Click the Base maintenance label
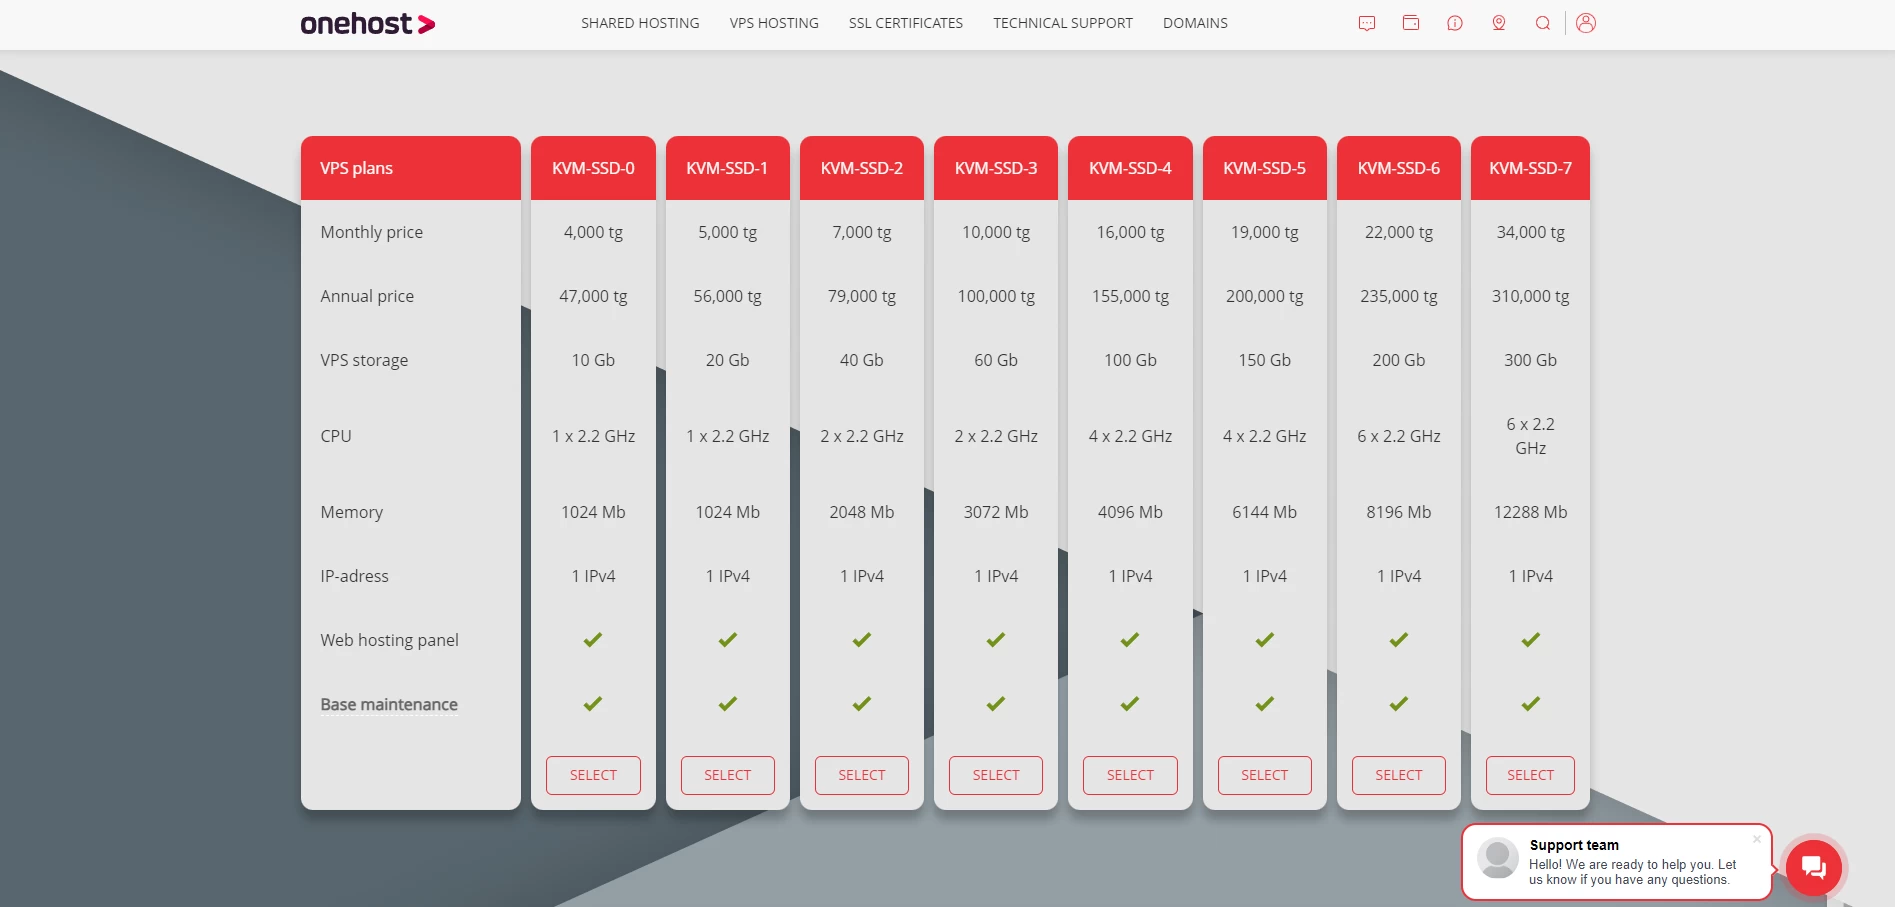The height and width of the screenshot is (907, 1895). coord(389,704)
